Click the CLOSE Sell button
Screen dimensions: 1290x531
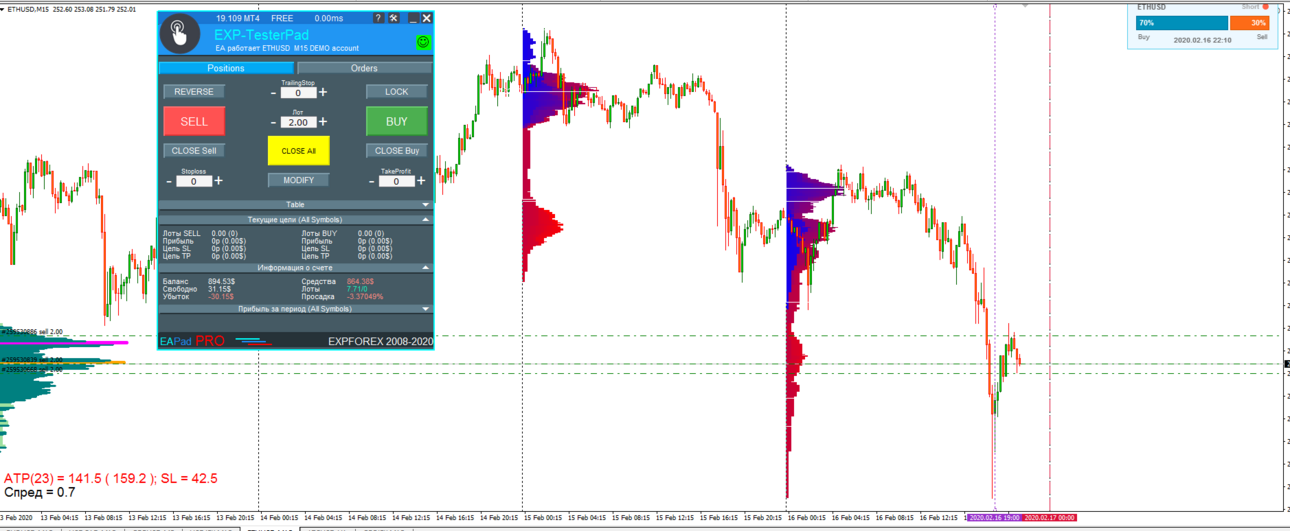[x=194, y=151]
